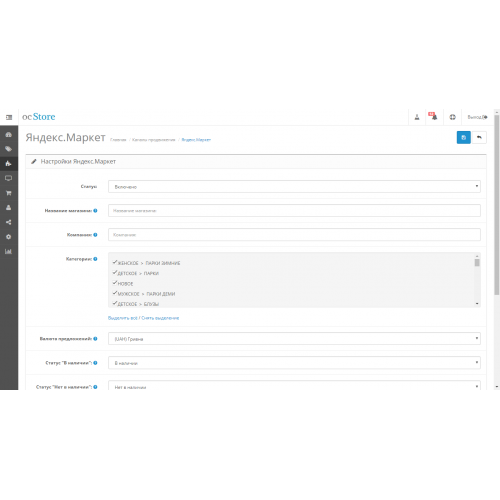The image size is (500, 500).
Task: Open the Design monitor icon in the sidebar
Action: pyautogui.click(x=9, y=178)
